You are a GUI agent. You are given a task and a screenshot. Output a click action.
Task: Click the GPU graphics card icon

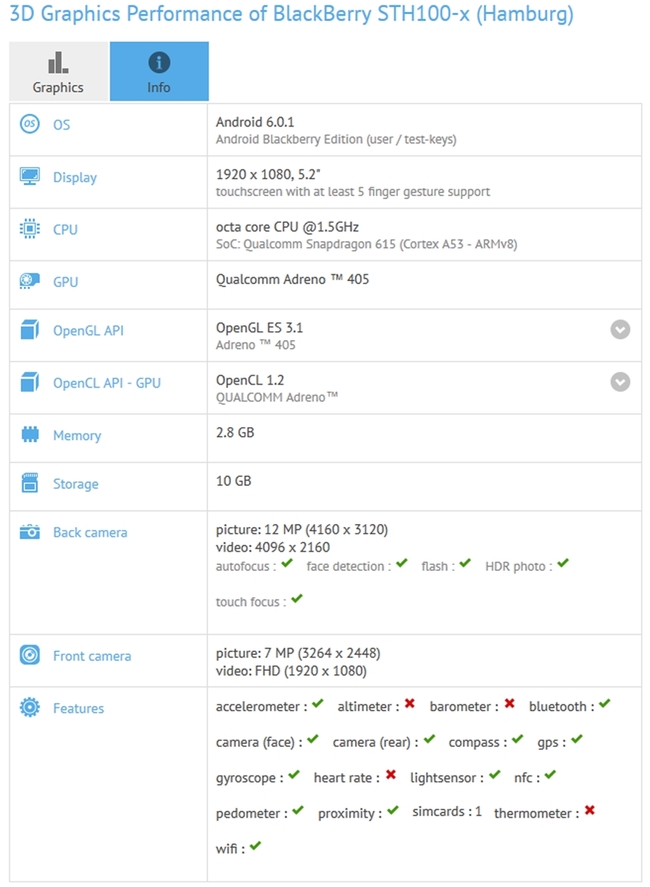(x=29, y=281)
